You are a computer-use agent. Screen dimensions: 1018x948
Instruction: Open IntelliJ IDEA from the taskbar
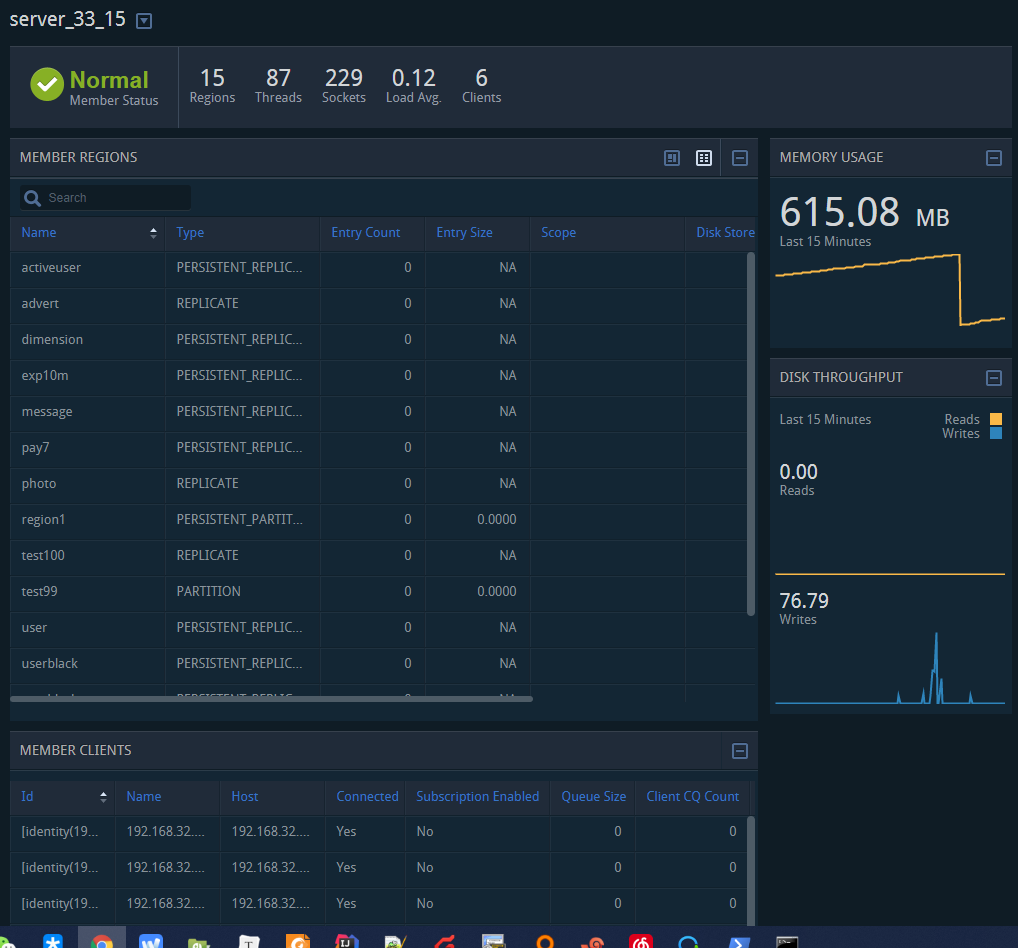tap(347, 941)
